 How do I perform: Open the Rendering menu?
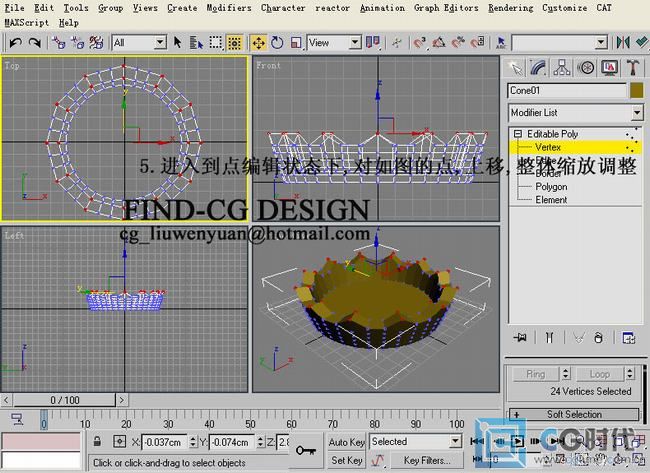tap(511, 8)
